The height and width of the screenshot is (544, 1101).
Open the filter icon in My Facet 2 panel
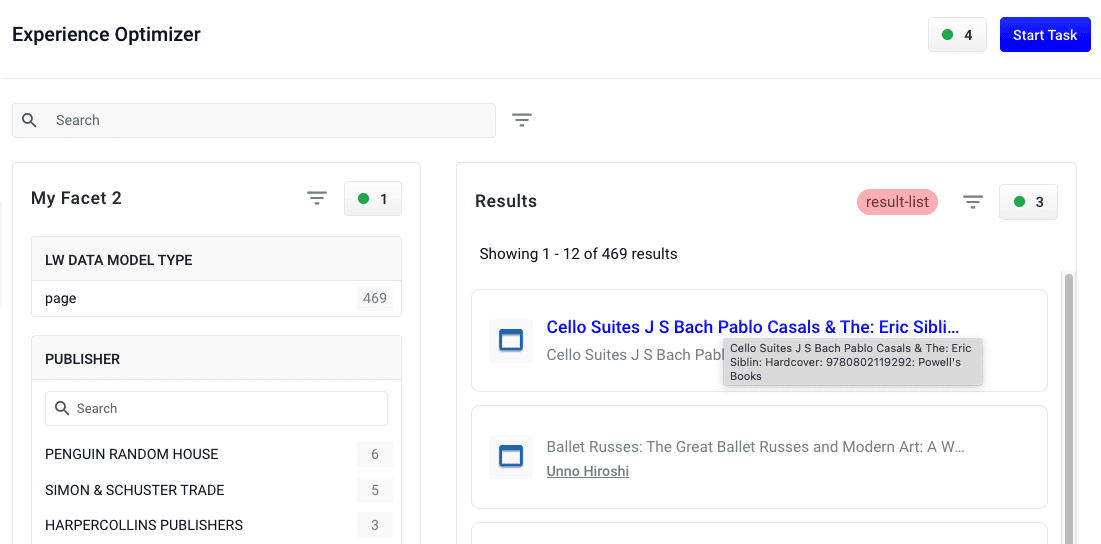(x=317, y=199)
